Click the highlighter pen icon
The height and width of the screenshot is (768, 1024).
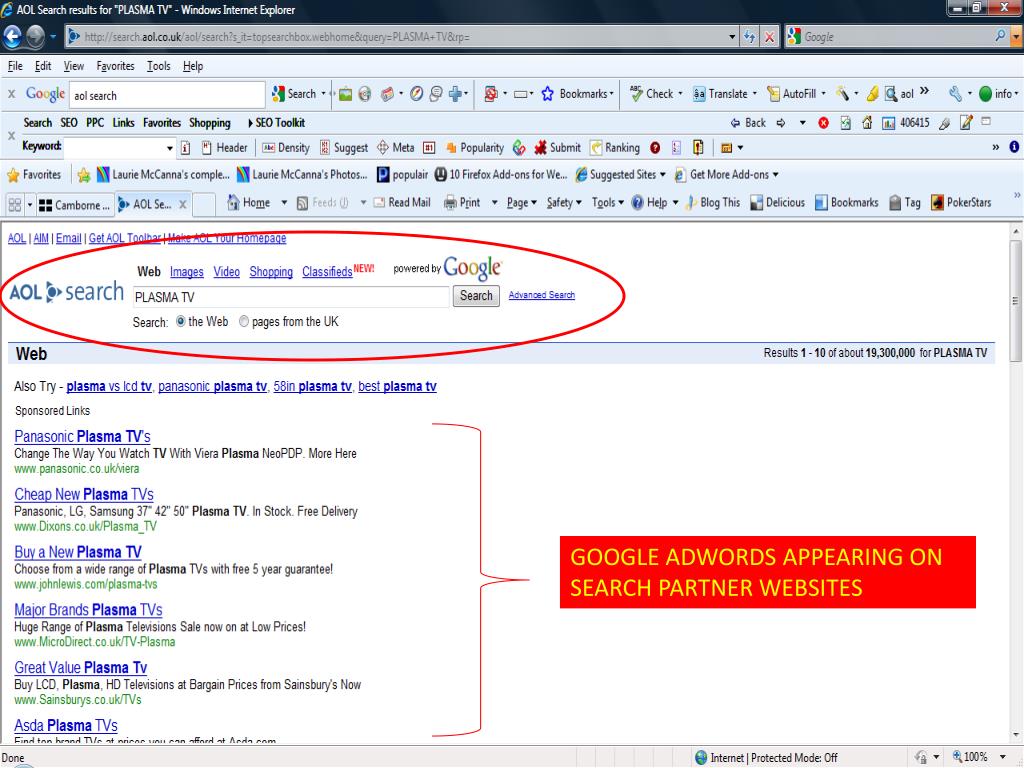pyautogui.click(x=872, y=94)
